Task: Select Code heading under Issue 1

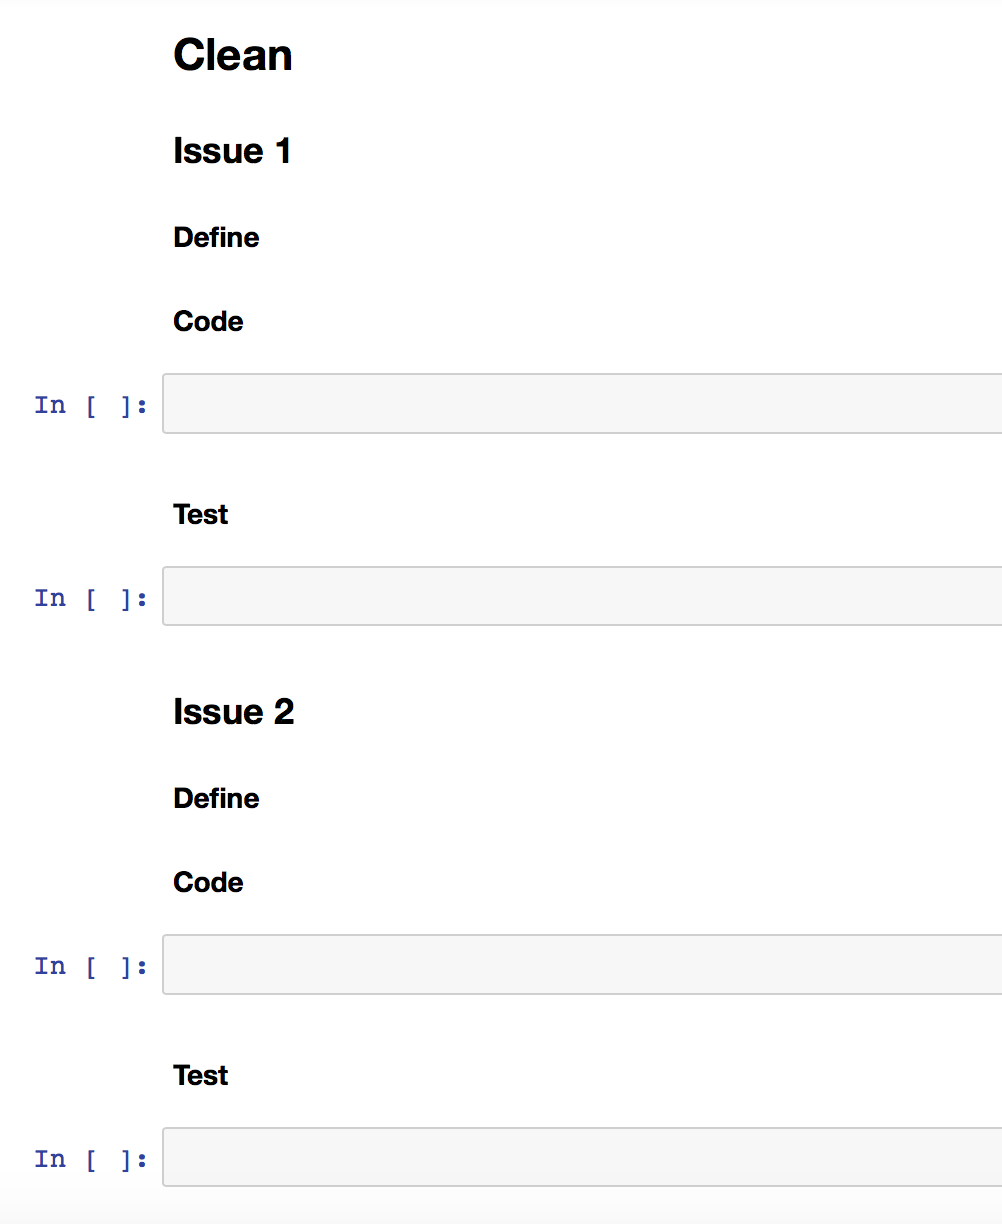Action: click(x=208, y=322)
